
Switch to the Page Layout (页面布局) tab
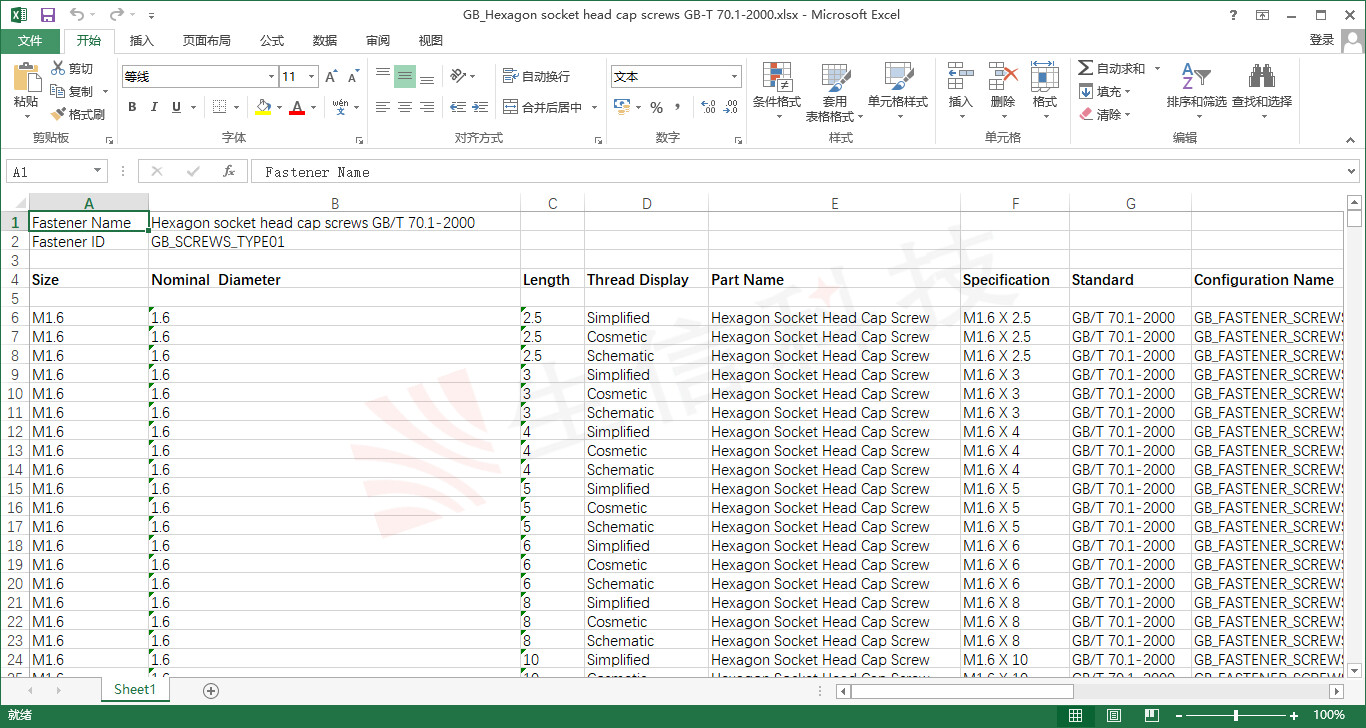pos(206,40)
